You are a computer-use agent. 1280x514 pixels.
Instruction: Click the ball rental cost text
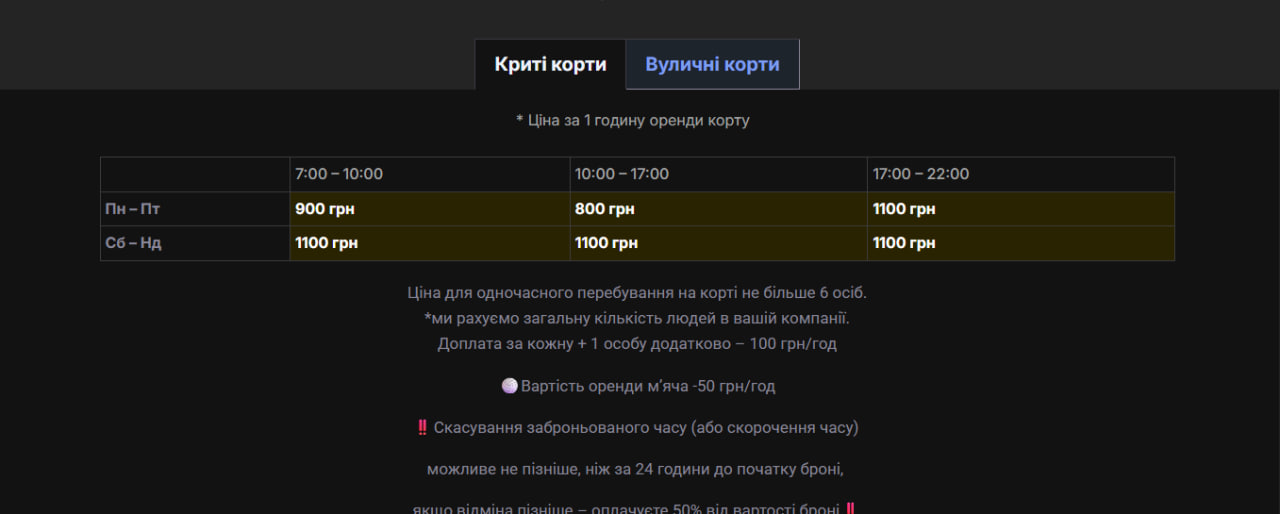[x=648, y=385]
